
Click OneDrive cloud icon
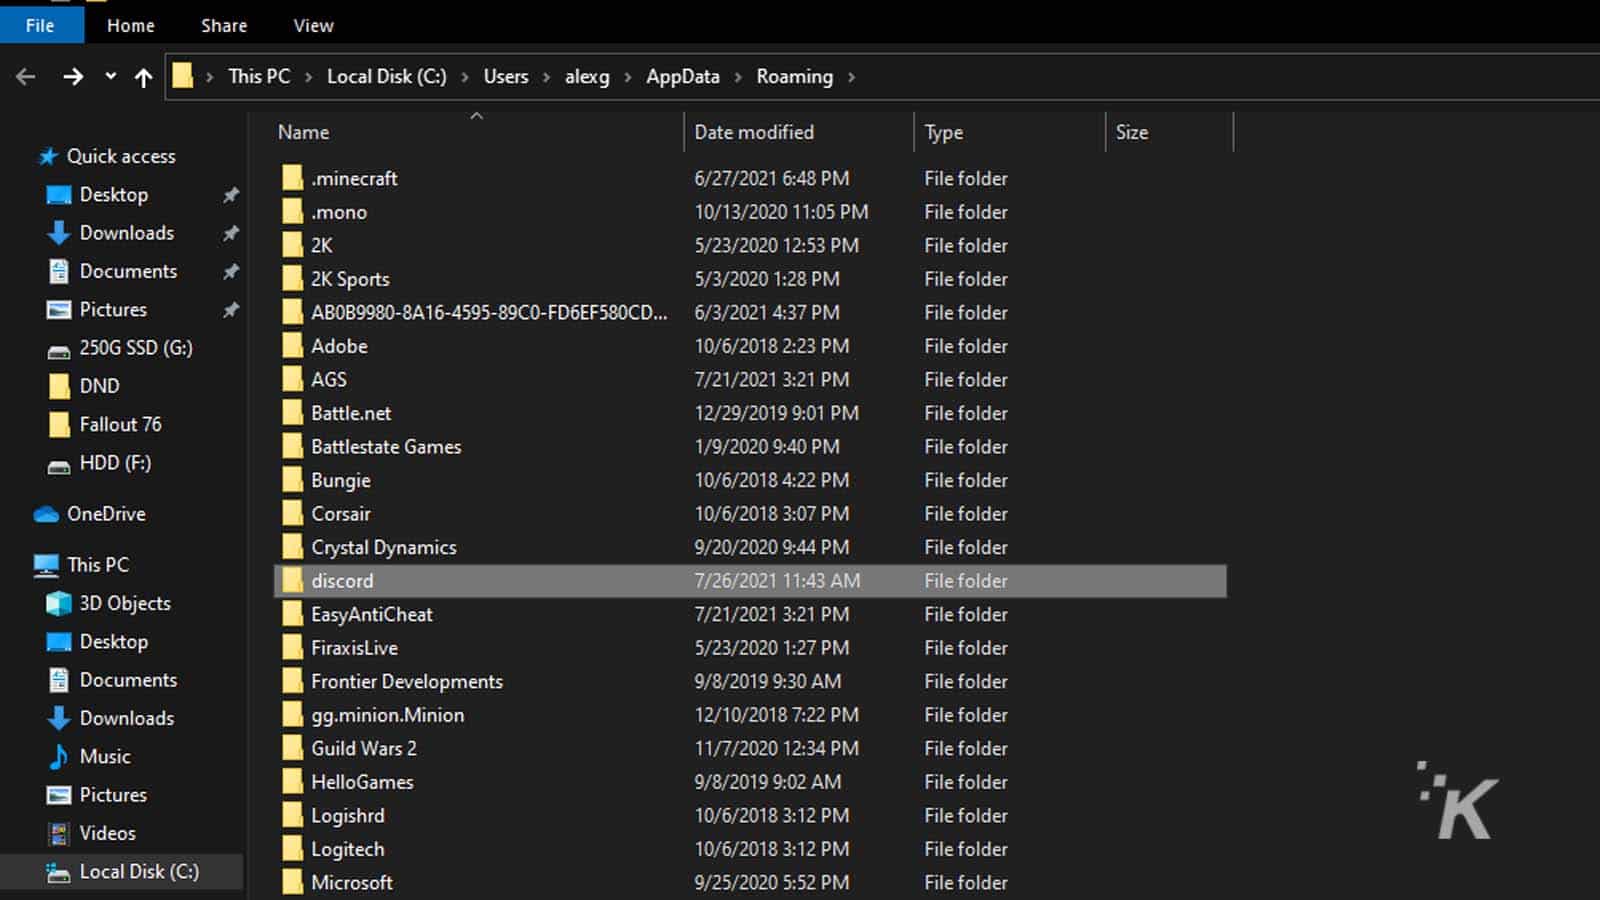(x=46, y=514)
